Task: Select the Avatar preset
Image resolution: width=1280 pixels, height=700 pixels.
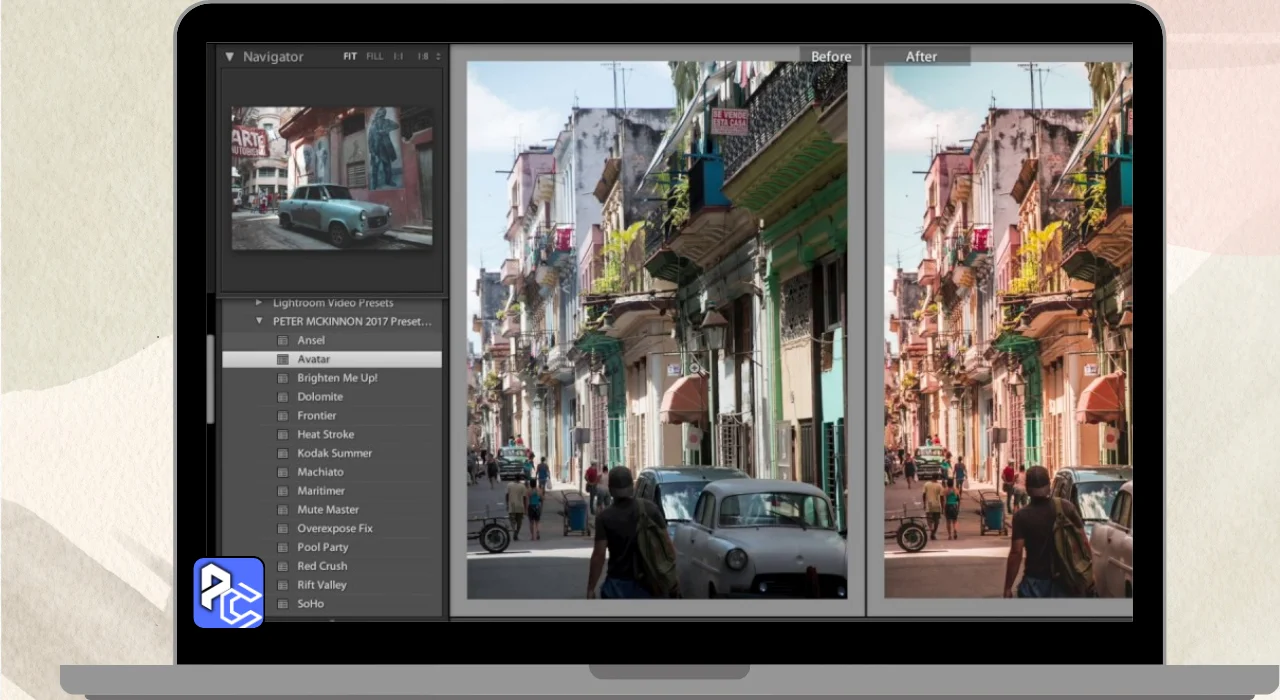Action: tap(313, 359)
